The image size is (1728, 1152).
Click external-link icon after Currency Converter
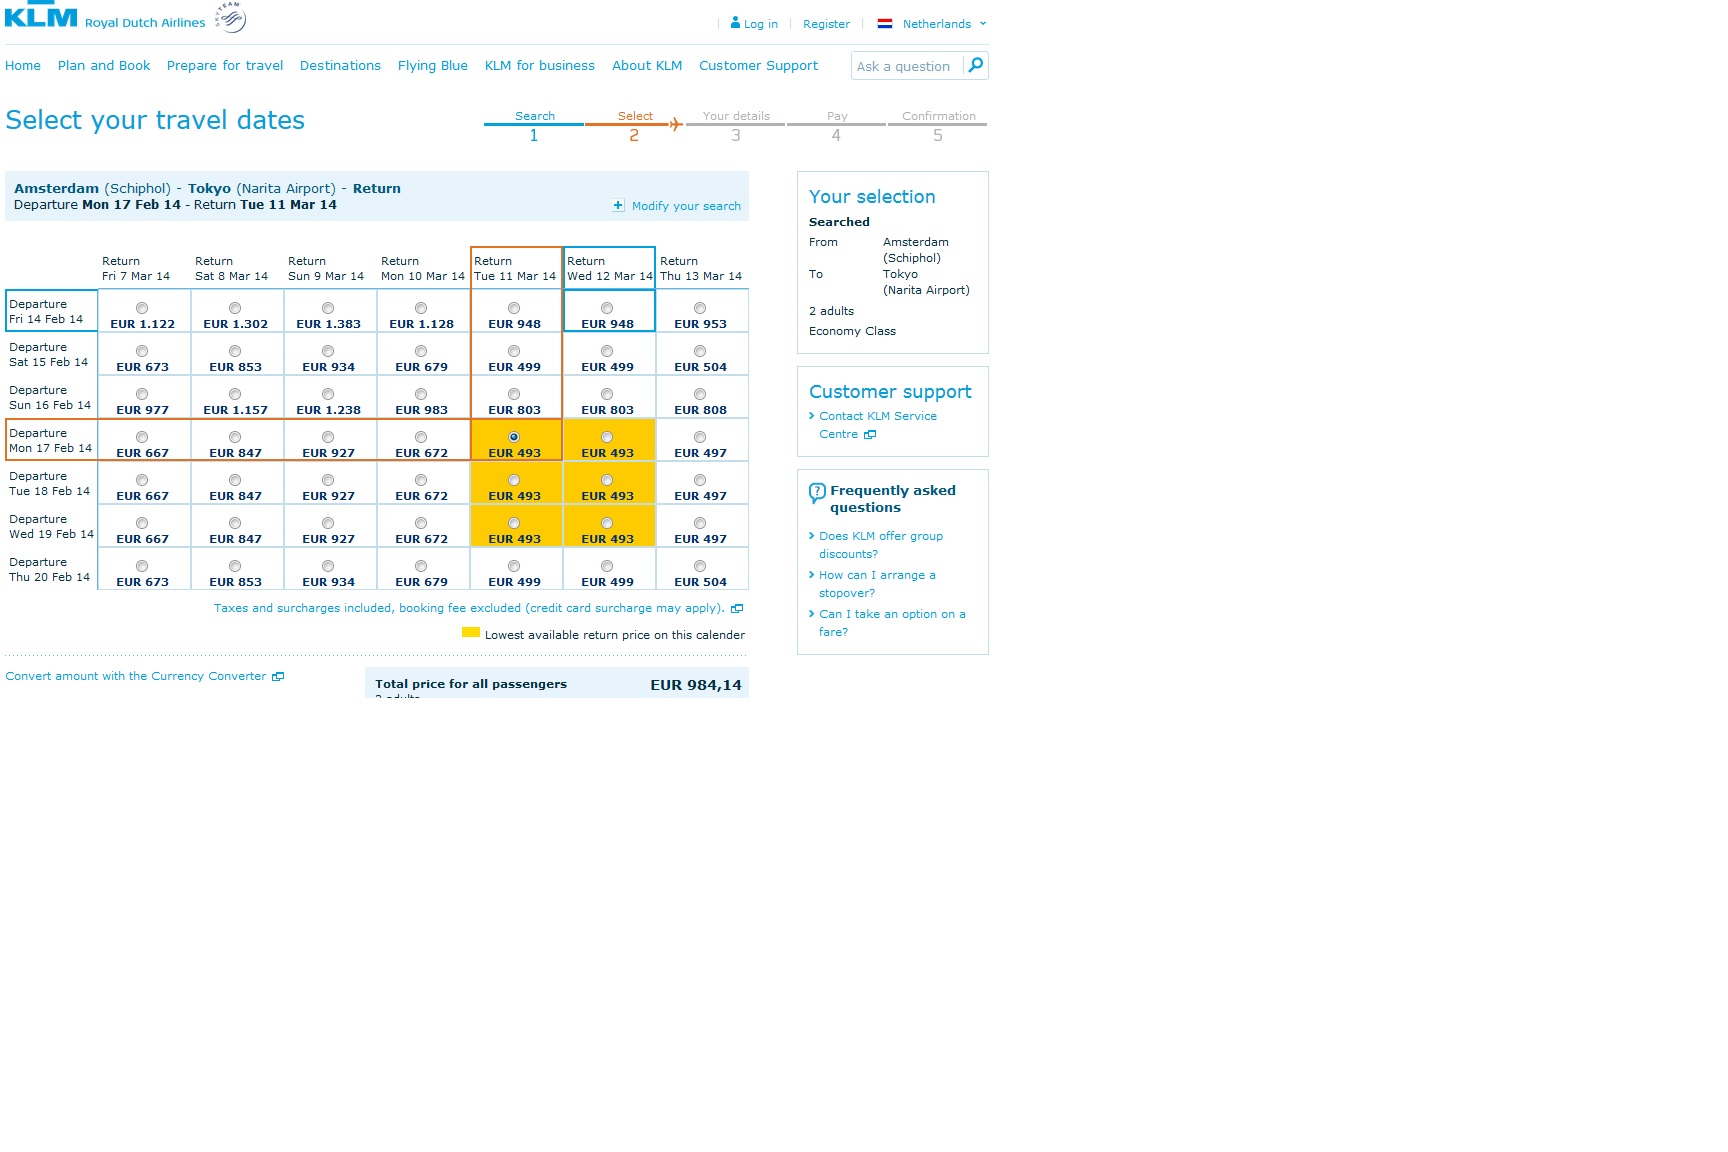point(278,677)
